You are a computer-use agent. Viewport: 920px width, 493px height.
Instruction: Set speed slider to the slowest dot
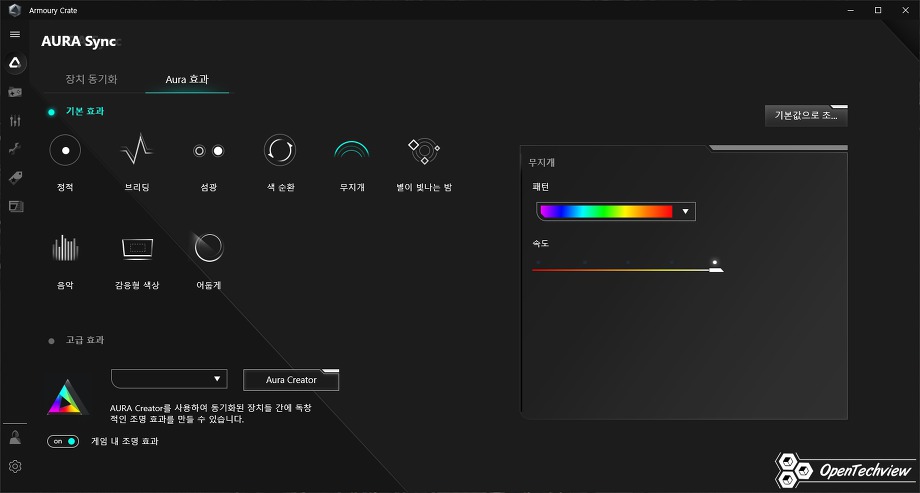pos(539,262)
